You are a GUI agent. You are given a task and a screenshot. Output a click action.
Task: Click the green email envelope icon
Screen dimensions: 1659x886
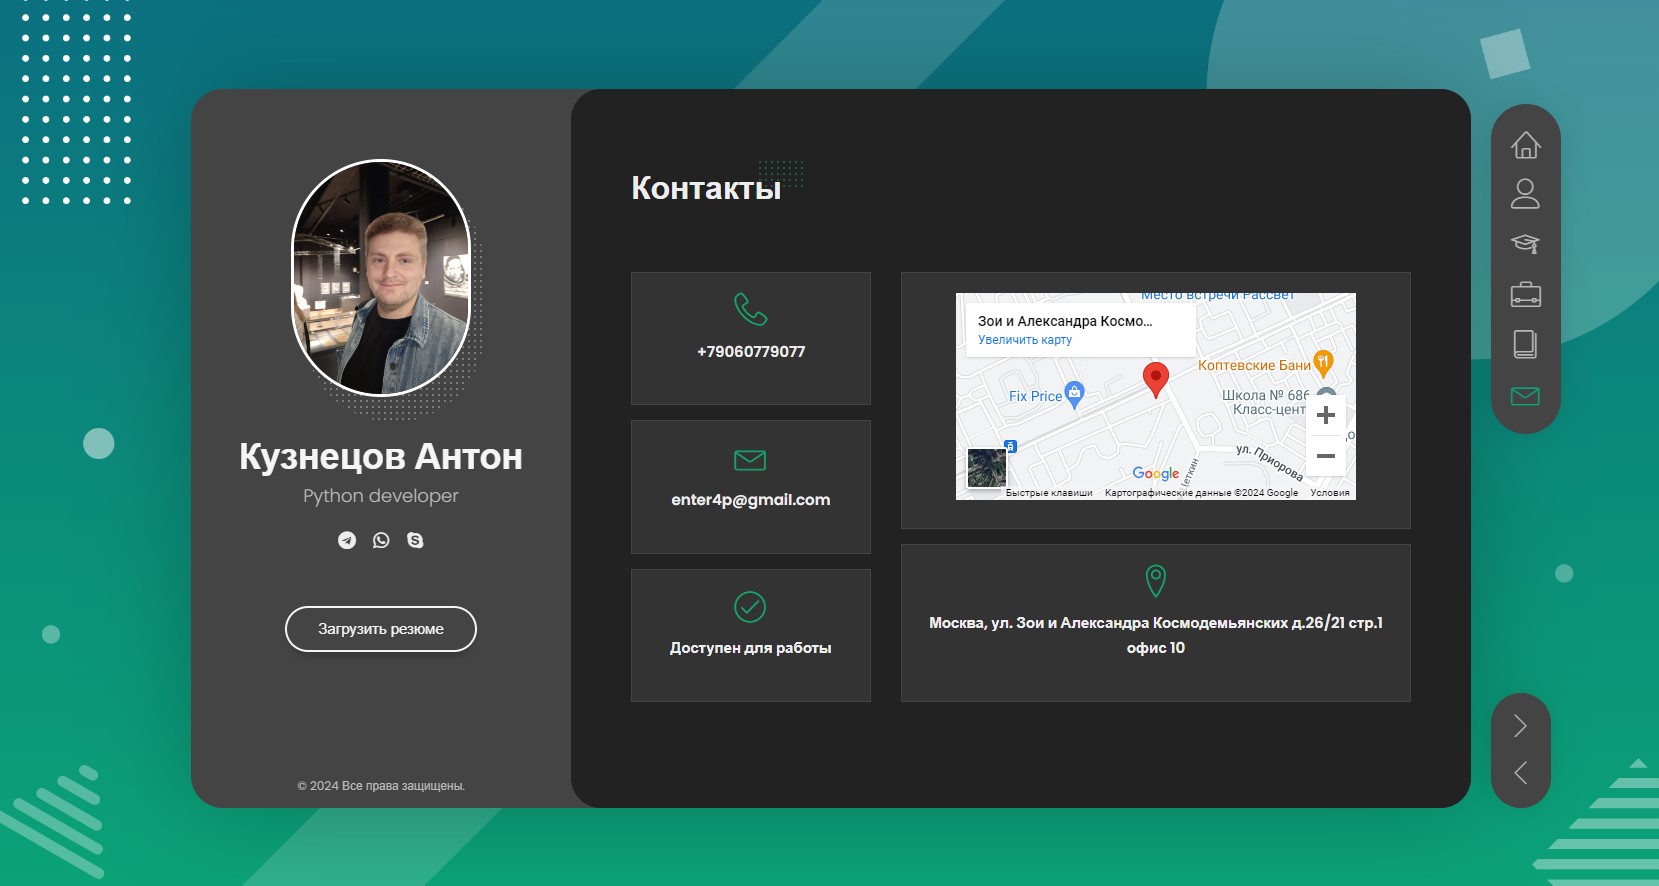(x=750, y=460)
